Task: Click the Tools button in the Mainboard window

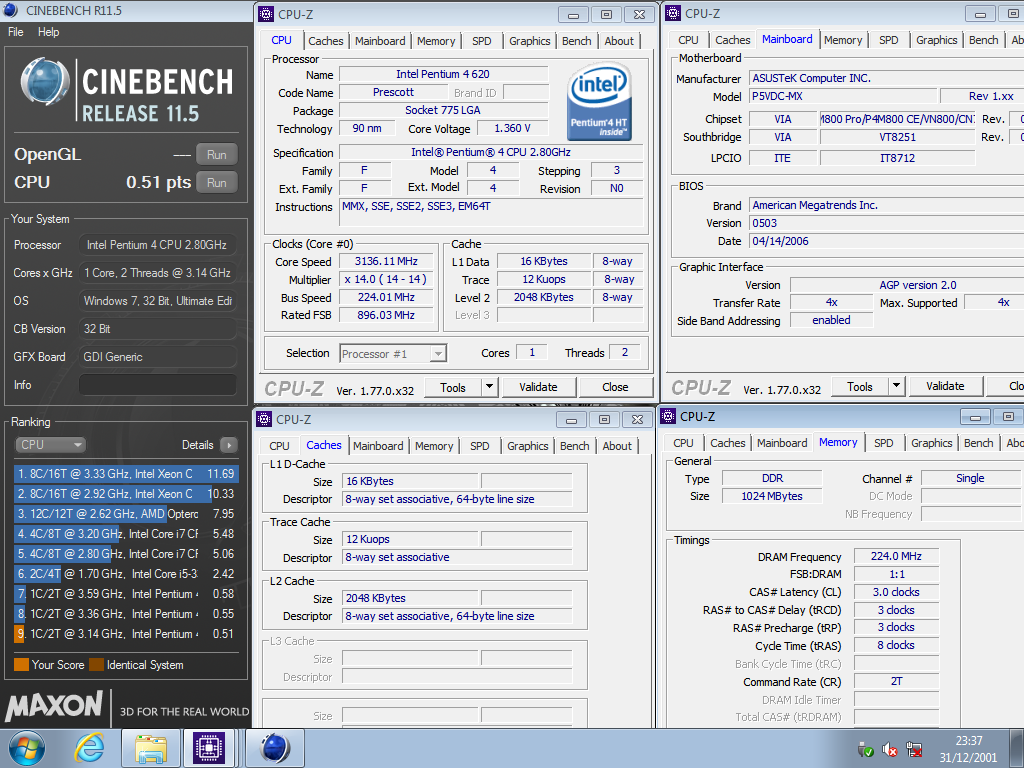Action: (x=859, y=386)
